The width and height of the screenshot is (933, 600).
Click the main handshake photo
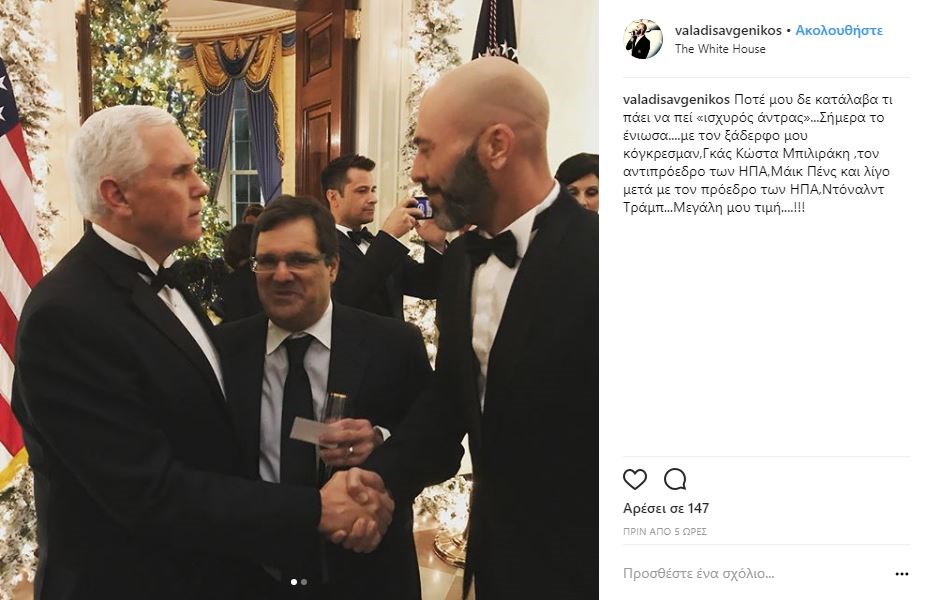(299, 300)
